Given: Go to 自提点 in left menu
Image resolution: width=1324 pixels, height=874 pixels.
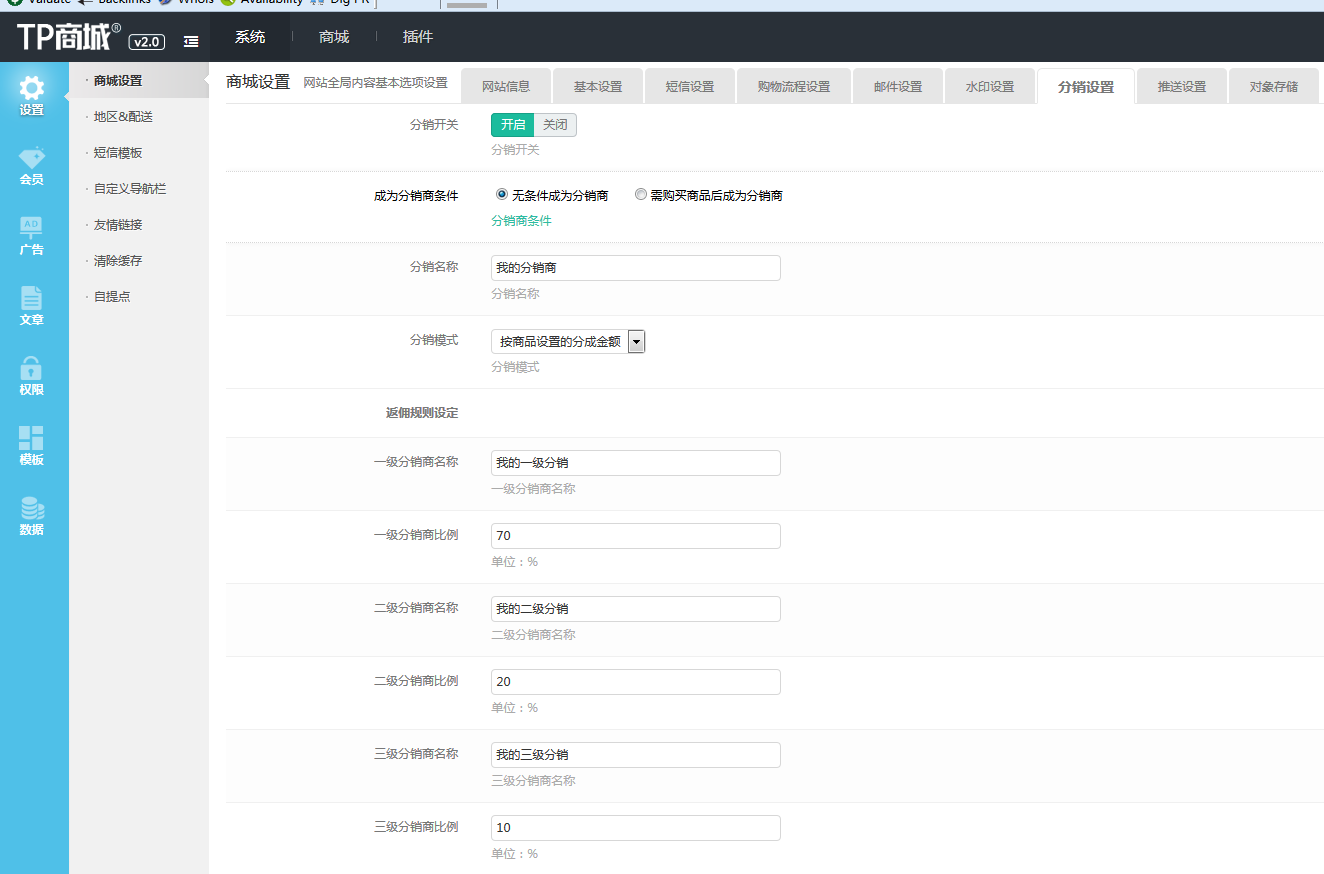Looking at the screenshot, I should pyautogui.click(x=112, y=297).
